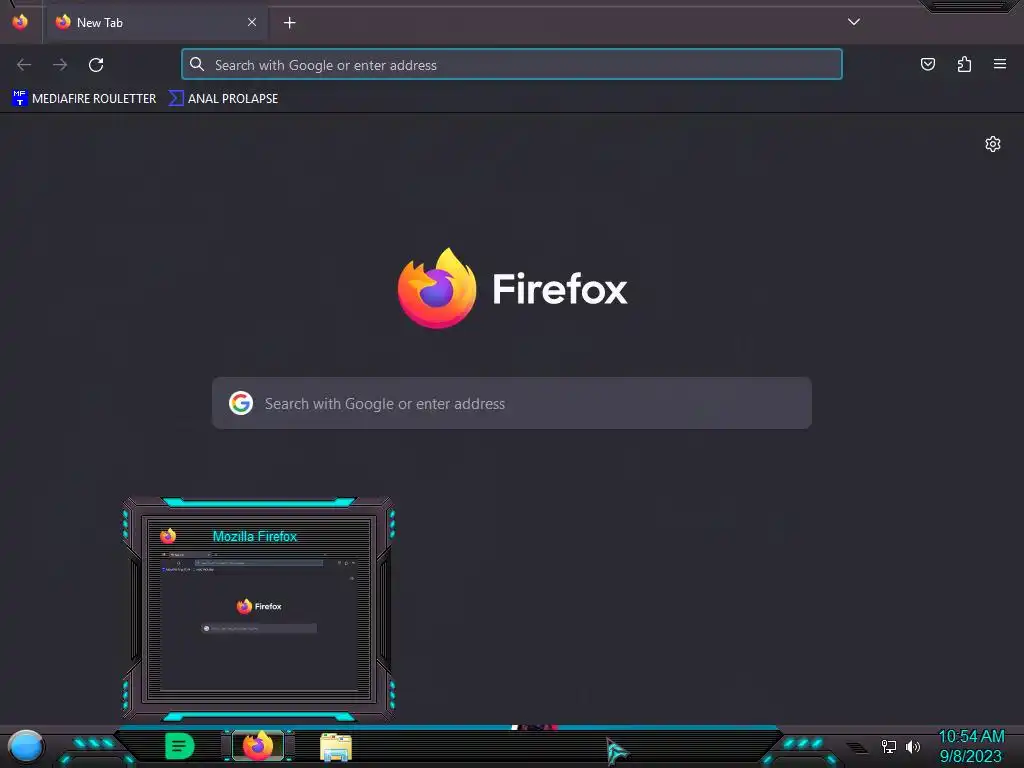The width and height of the screenshot is (1024, 768).
Task: Click the blue Start orb
Action: [26, 747]
